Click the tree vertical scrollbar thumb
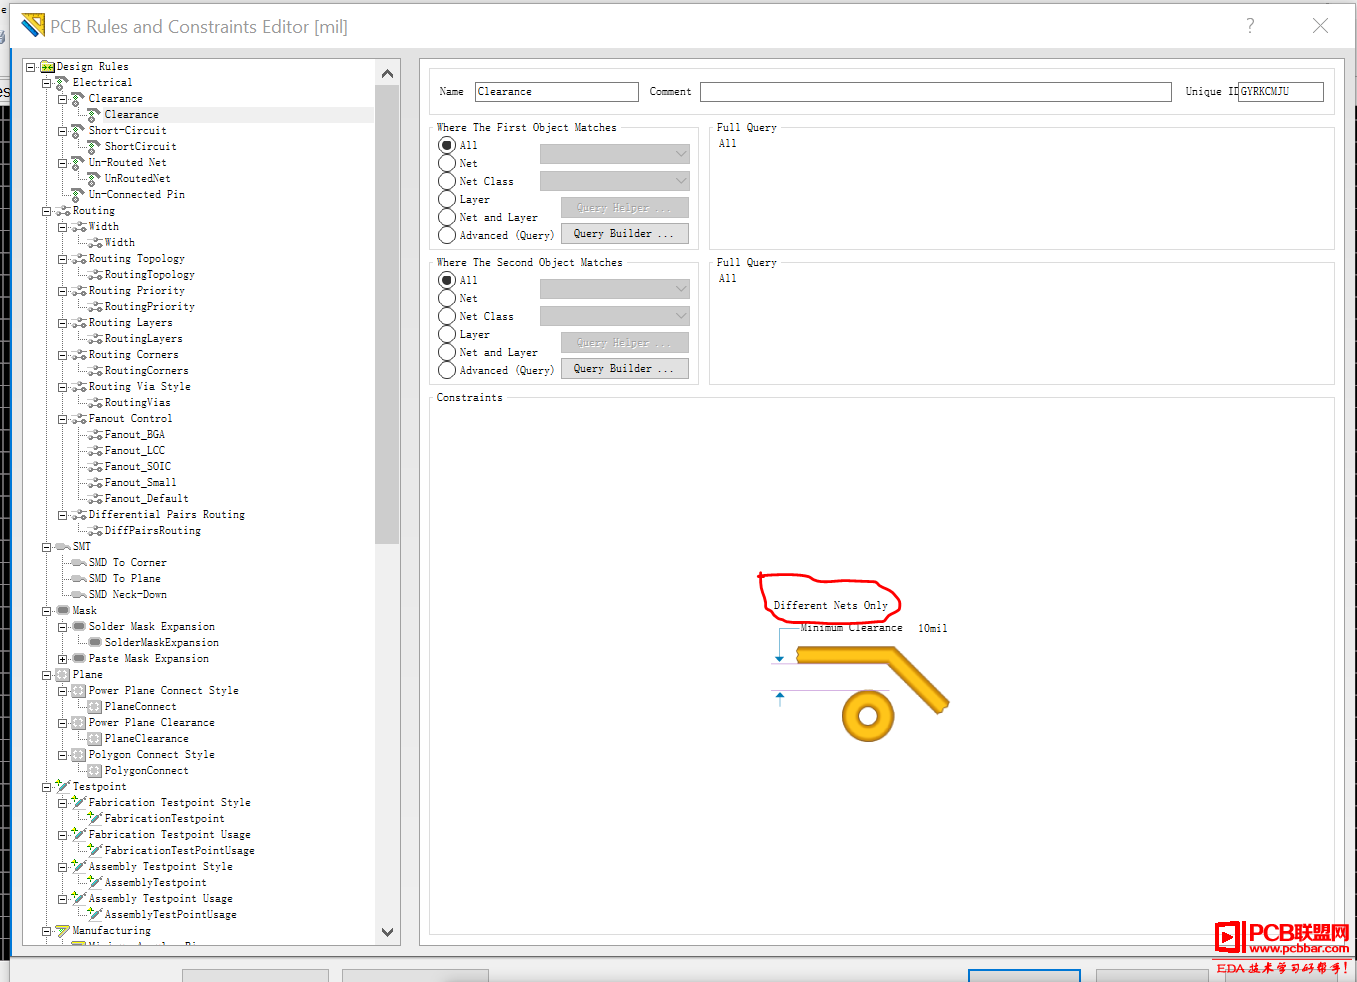The width and height of the screenshot is (1357, 982). click(x=387, y=314)
